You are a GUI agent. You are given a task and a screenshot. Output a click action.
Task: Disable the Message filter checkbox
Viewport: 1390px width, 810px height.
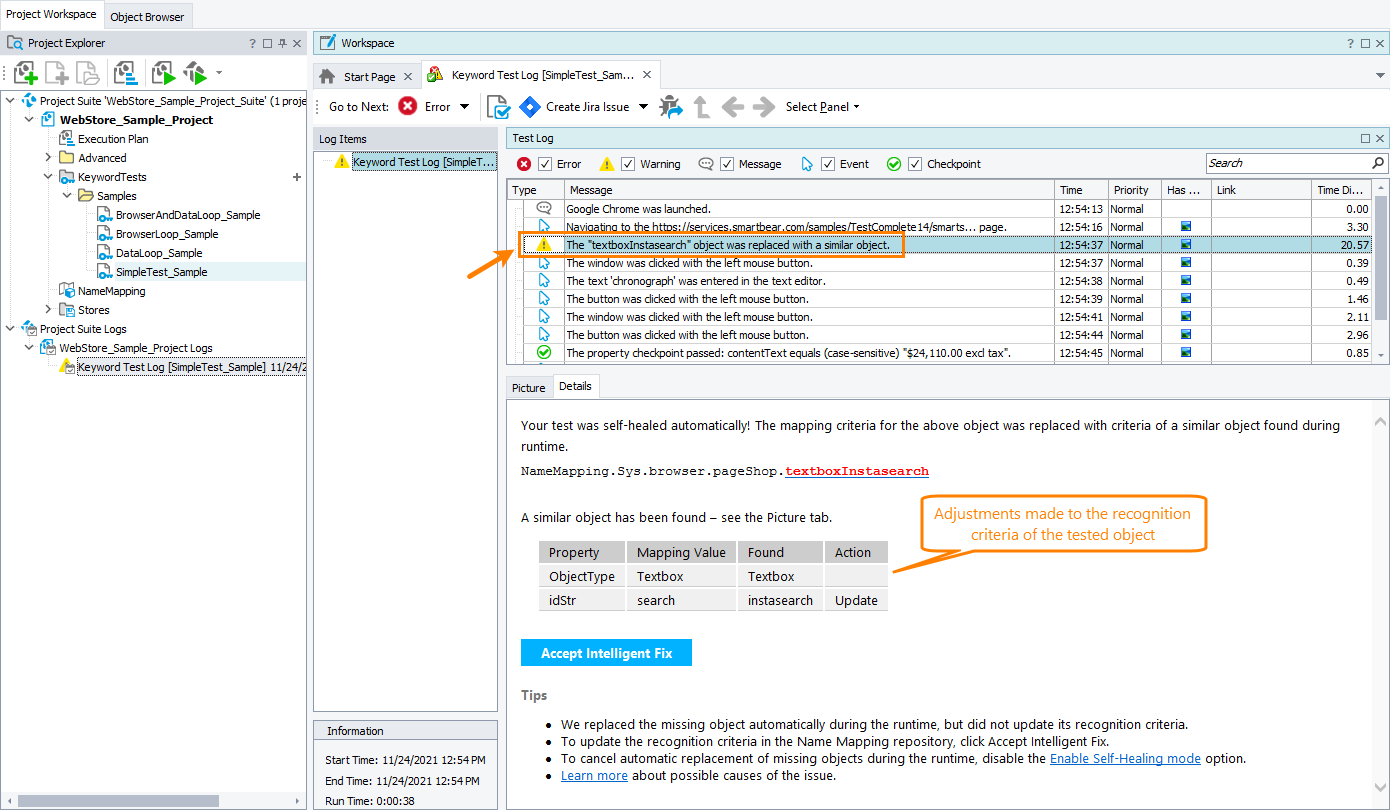point(727,163)
